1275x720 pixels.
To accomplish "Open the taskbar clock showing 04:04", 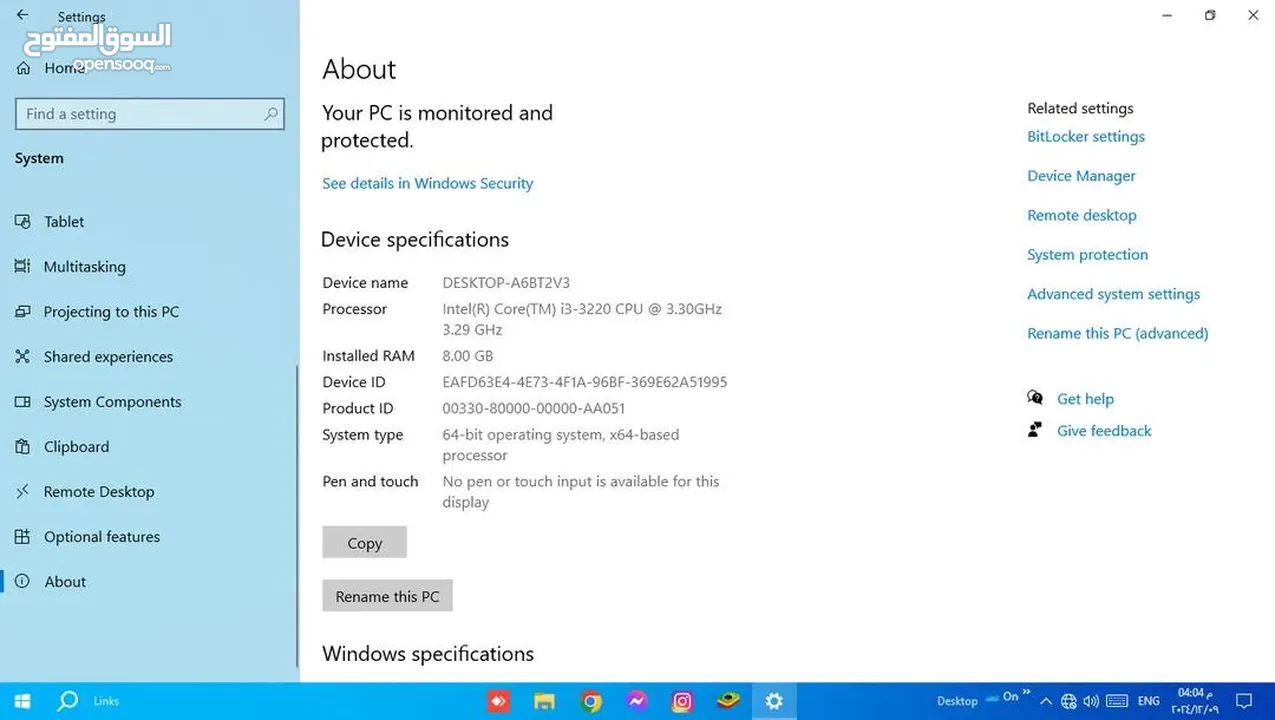I will point(1195,701).
